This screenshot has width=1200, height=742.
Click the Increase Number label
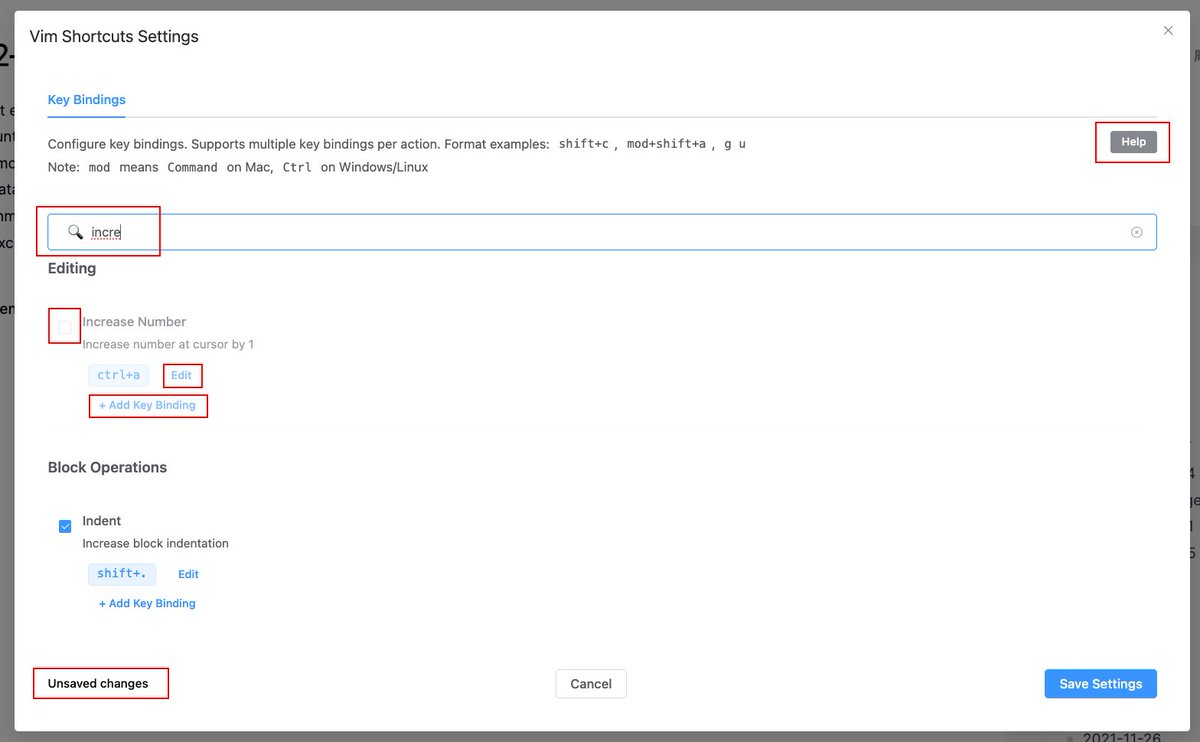click(x=134, y=322)
